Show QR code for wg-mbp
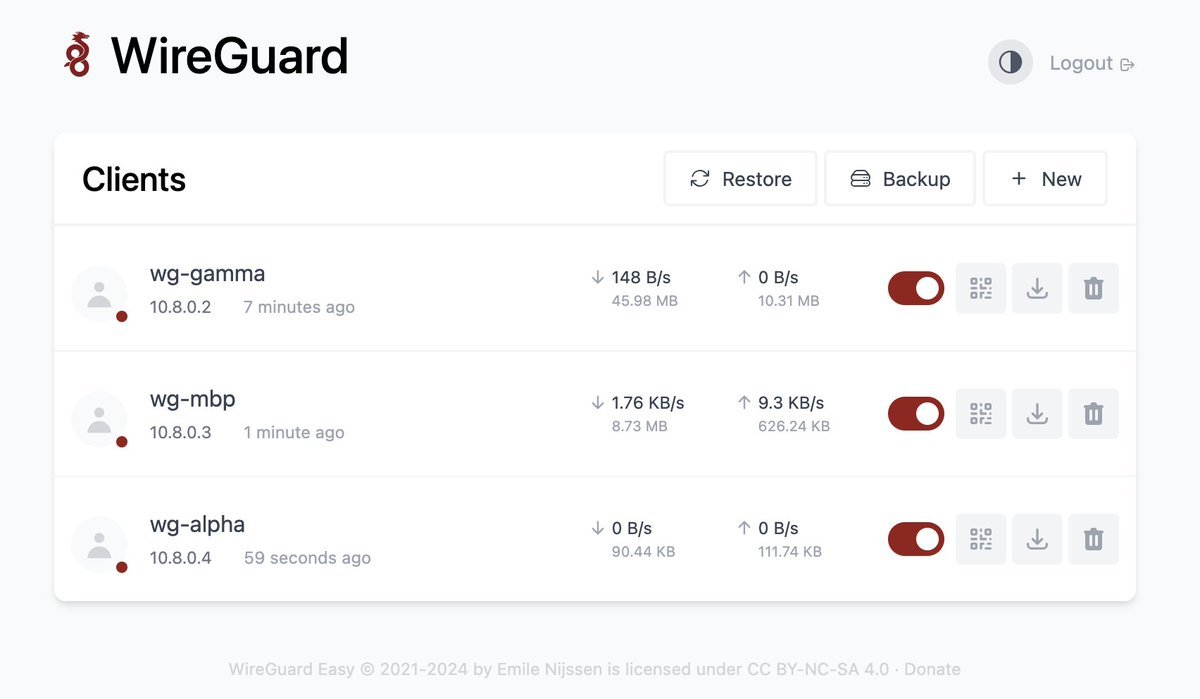Image resolution: width=1200 pixels, height=699 pixels. (x=981, y=414)
